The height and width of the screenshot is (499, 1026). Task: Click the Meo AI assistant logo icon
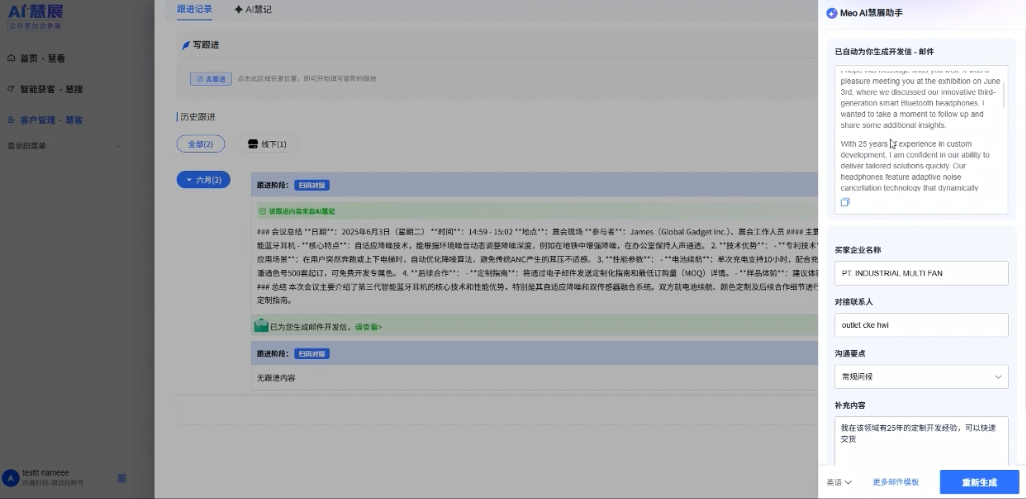pos(831,12)
